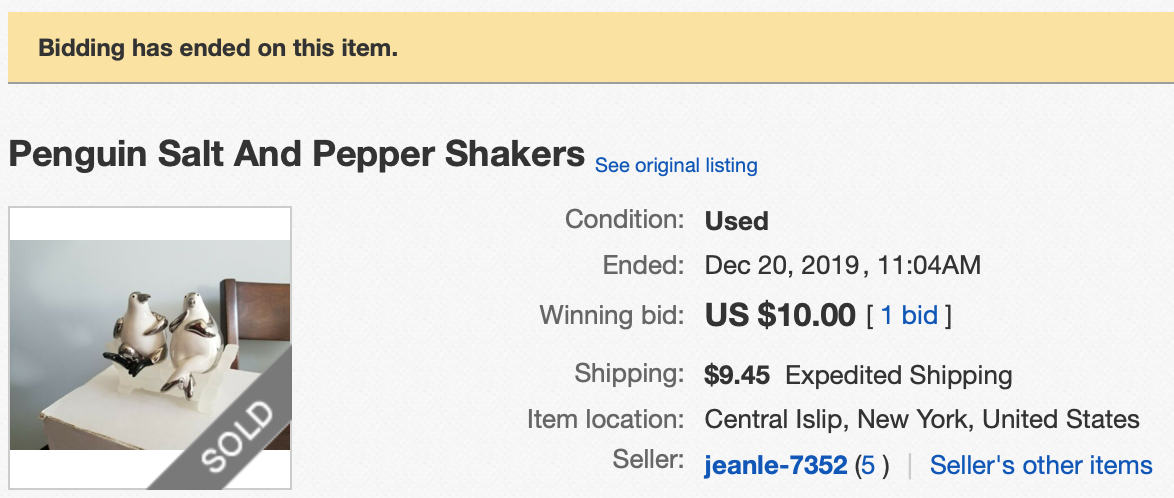Click the Seller label
Viewport: 1174px width, 498px height.
648,460
